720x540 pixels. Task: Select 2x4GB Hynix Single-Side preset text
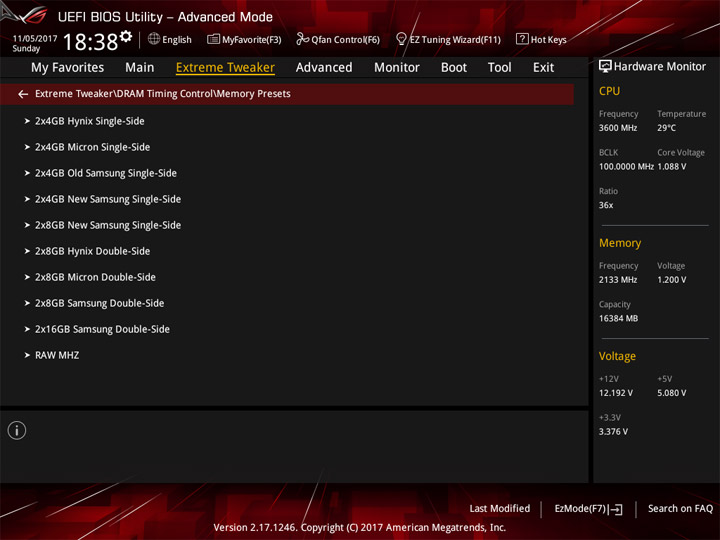coord(90,121)
